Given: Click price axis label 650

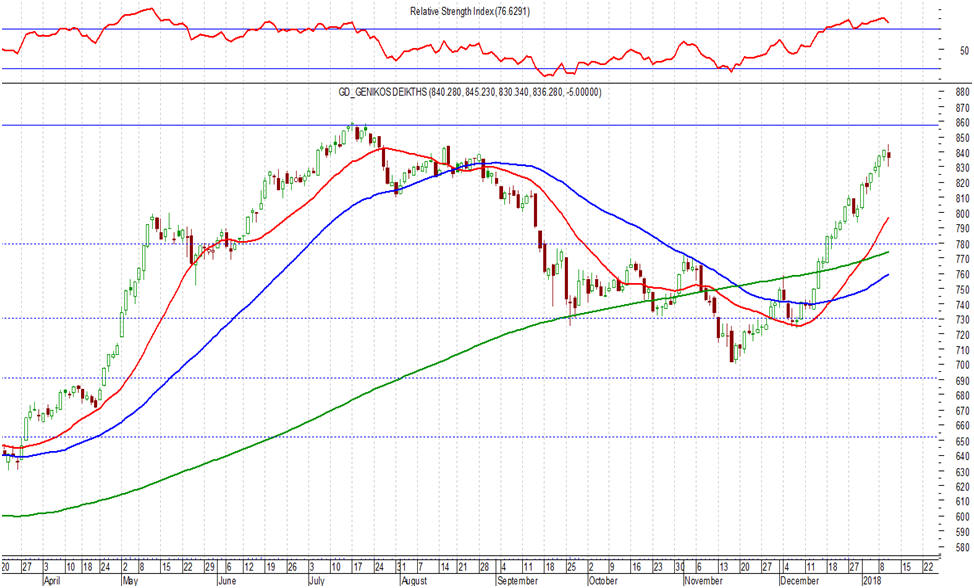Looking at the screenshot, I should tap(962, 441).
